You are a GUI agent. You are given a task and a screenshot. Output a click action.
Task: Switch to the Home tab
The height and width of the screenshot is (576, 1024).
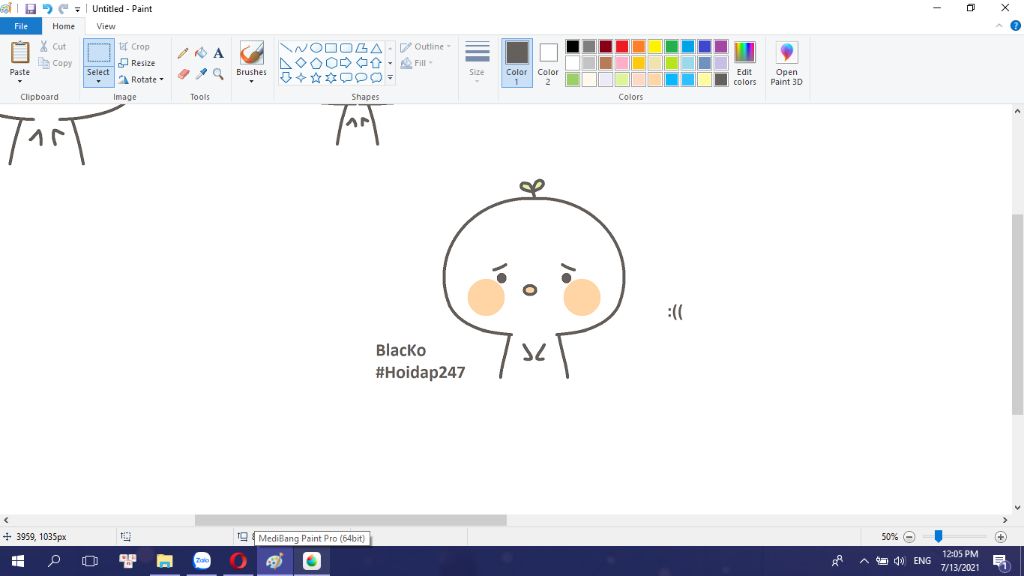(63, 26)
